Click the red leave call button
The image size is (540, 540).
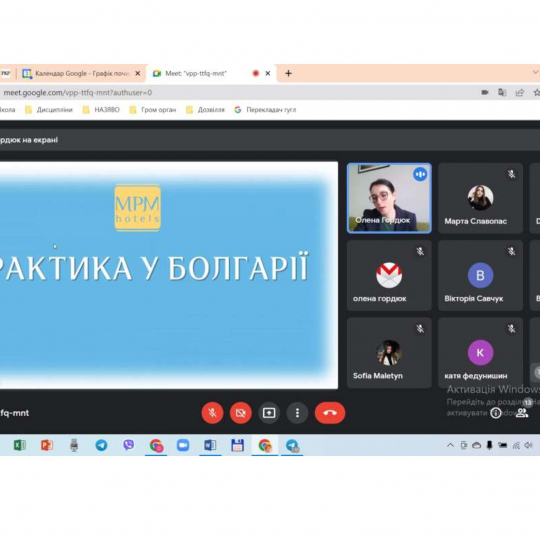click(x=330, y=413)
